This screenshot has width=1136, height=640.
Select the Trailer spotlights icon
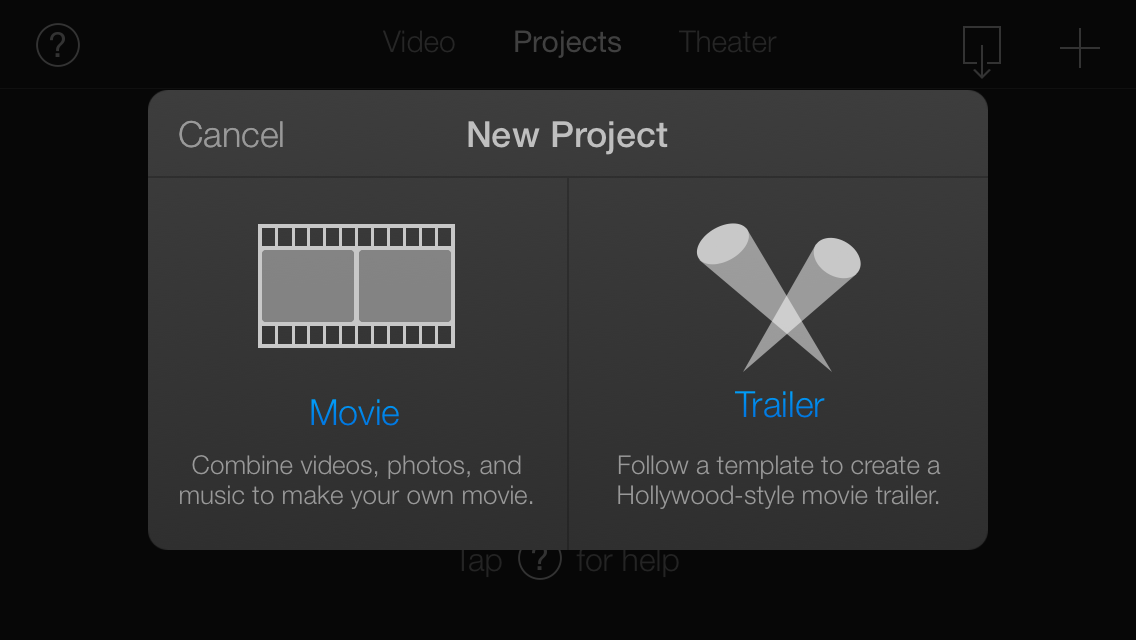[x=779, y=296]
